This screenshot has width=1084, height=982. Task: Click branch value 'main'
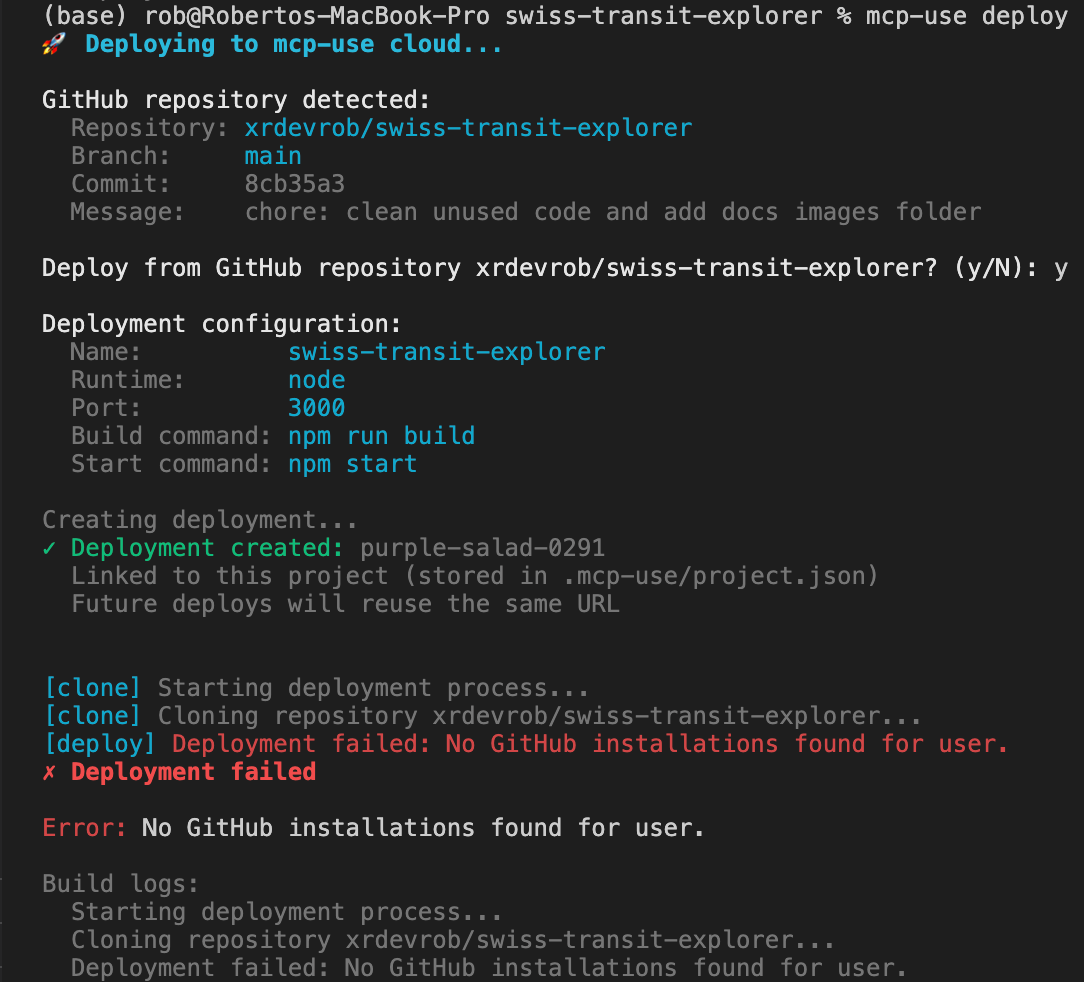pyautogui.click(x=273, y=156)
